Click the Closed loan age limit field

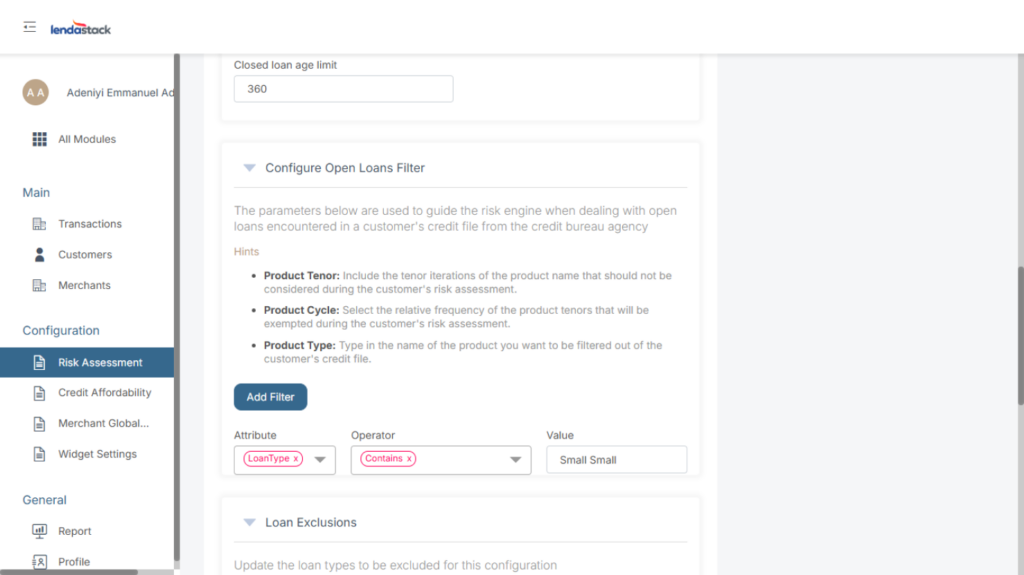tap(343, 89)
